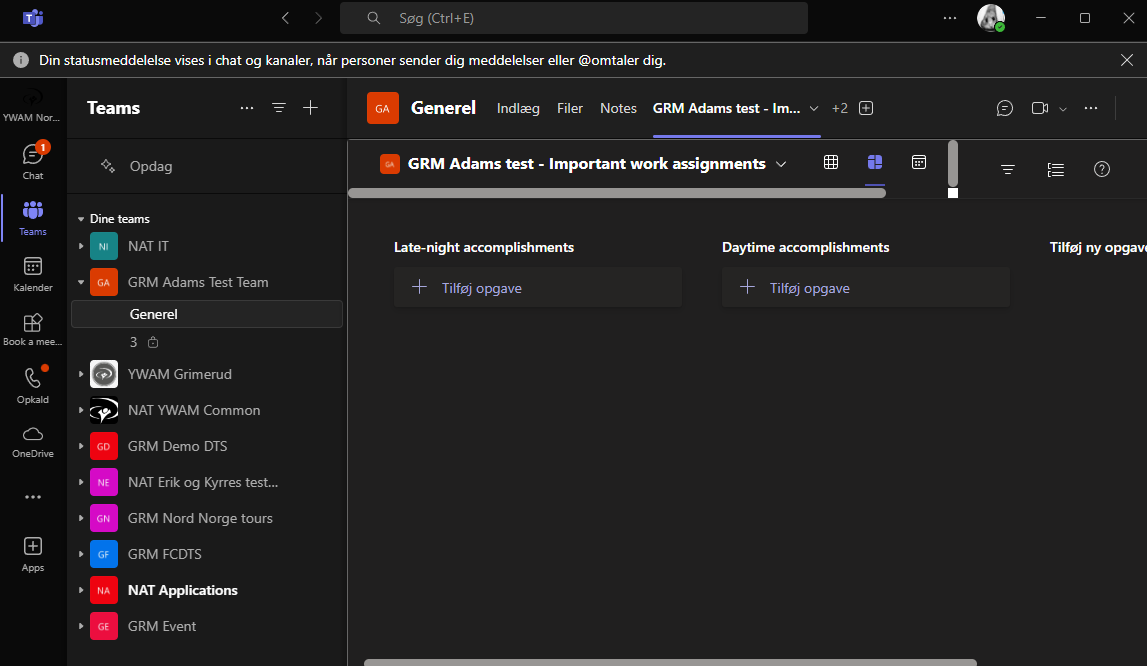Screen dimensions: 1147x666
Task: Open the Notes tab
Action: tap(618, 108)
